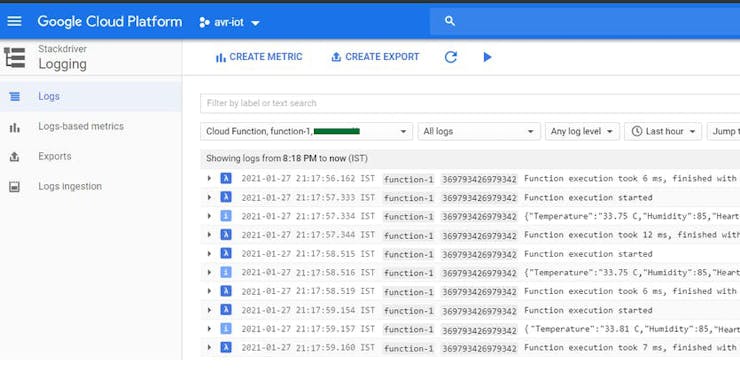Open the Last hour time range dropdown
The image size is (740, 372).
pos(663,131)
